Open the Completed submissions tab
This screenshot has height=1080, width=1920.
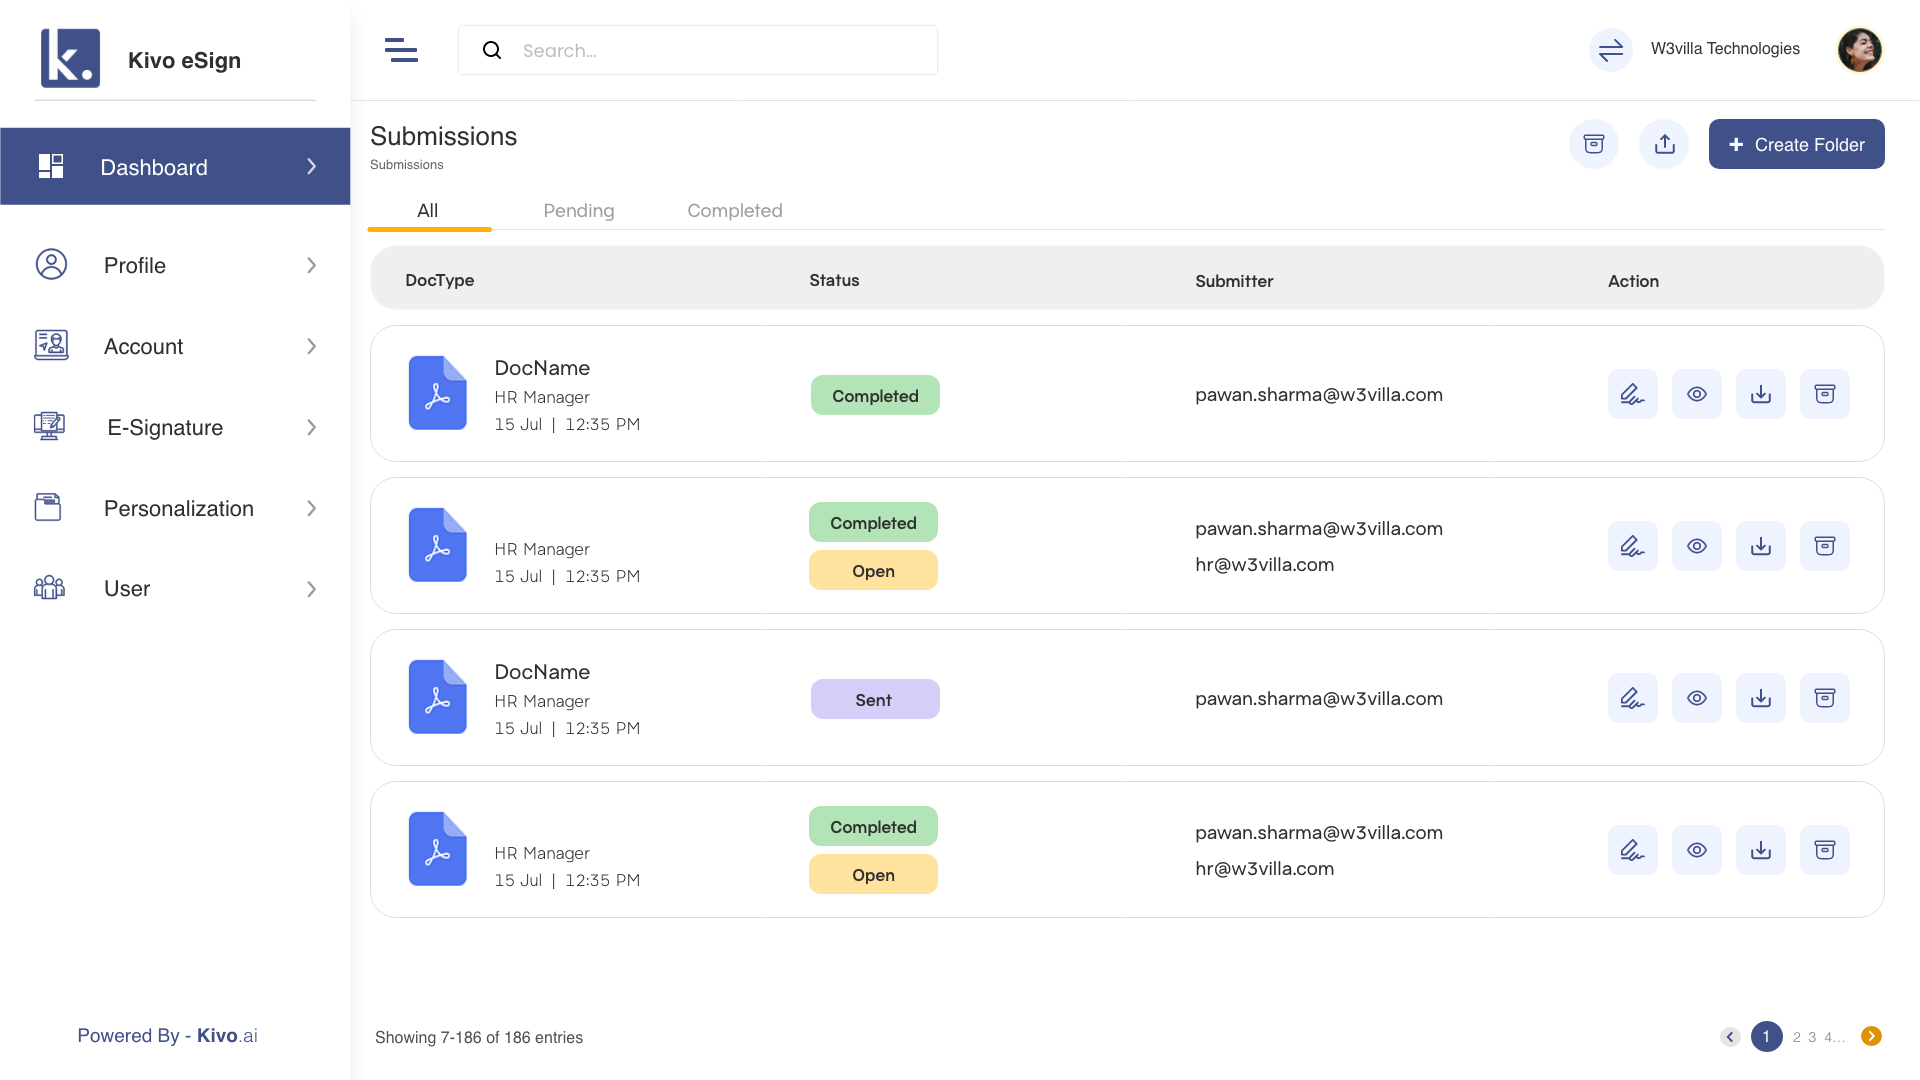[x=734, y=210]
